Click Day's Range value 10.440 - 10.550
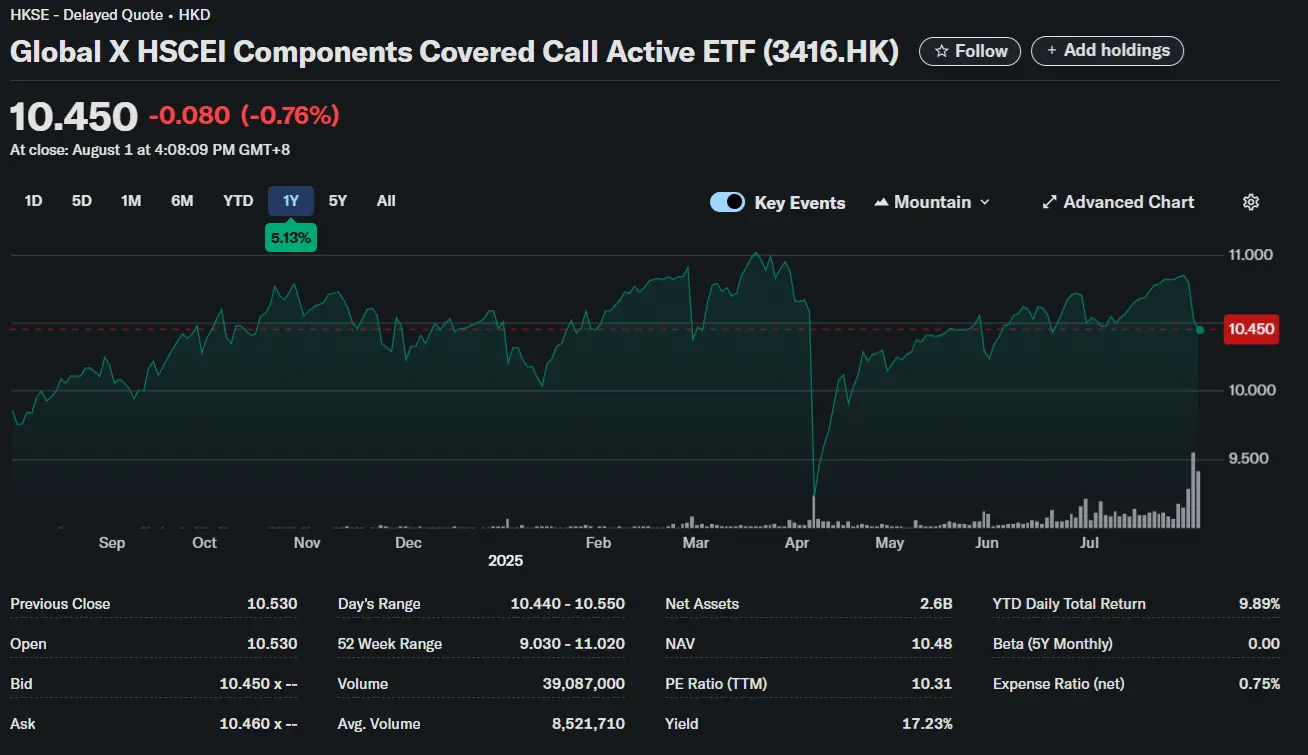Image resolution: width=1308 pixels, height=755 pixels. coord(567,604)
